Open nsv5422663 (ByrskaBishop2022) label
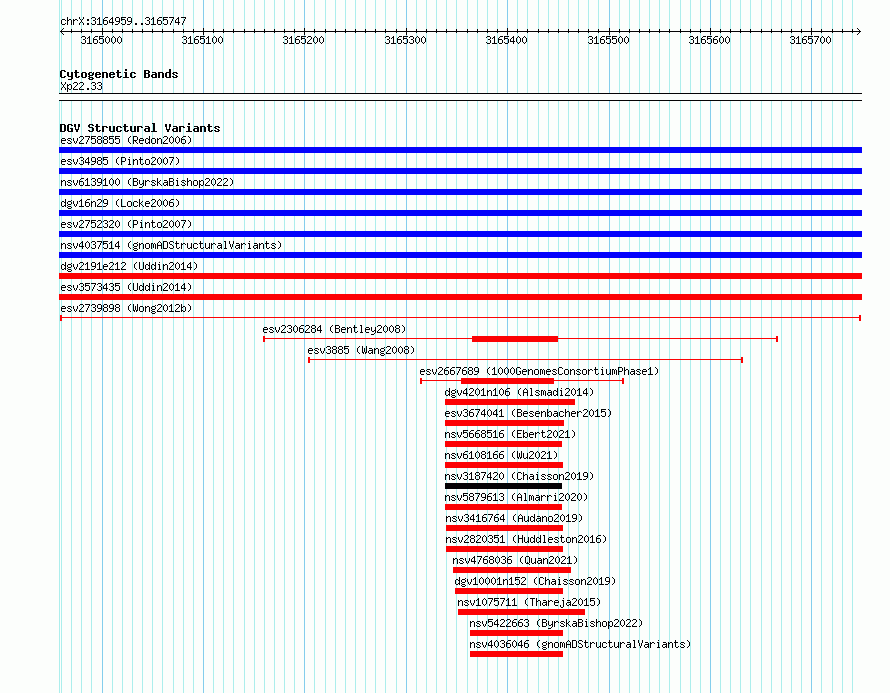Viewport: 890px width, 693px height. (556, 623)
